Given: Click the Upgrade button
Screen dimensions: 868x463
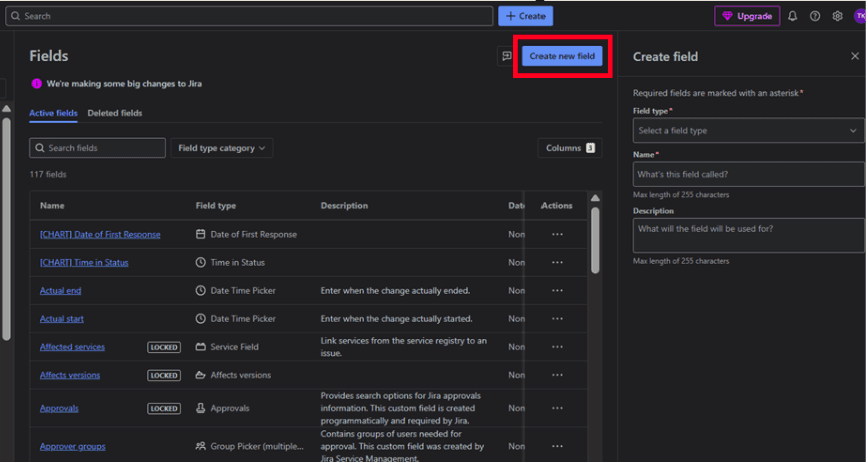Looking at the screenshot, I should coord(747,16).
